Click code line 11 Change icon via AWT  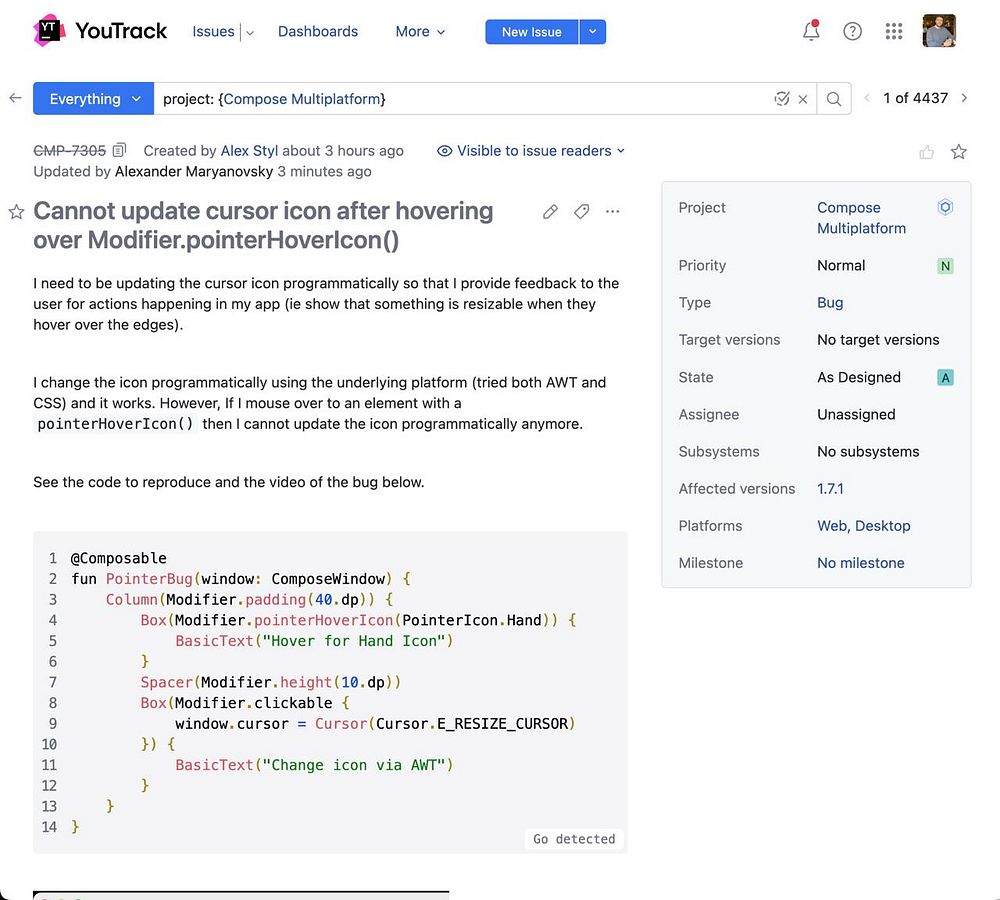click(314, 765)
